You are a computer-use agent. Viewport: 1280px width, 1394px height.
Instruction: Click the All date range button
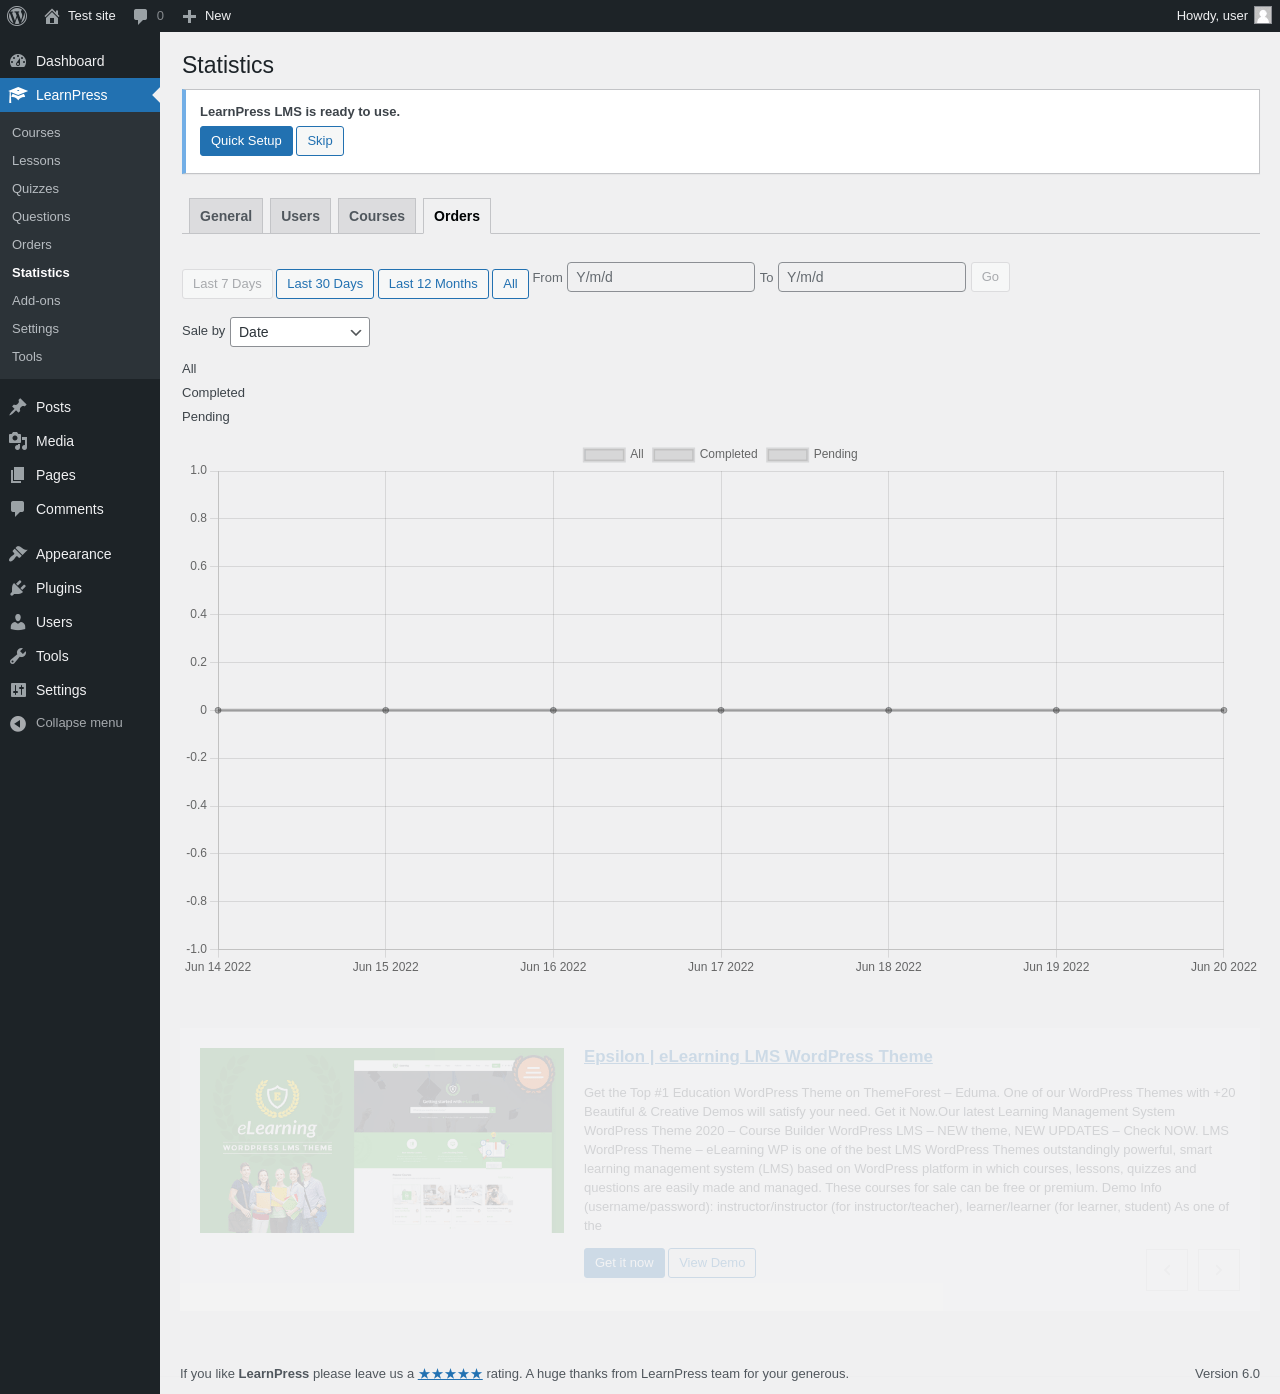tap(510, 284)
